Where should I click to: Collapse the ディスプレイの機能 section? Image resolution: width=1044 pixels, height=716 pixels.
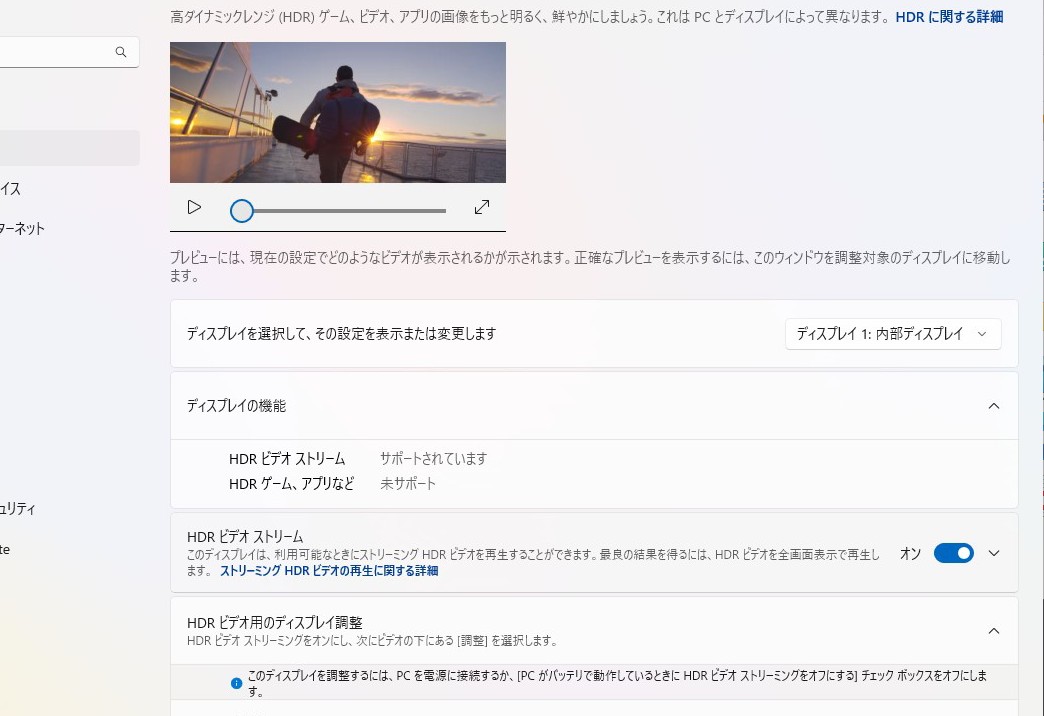click(x=994, y=406)
